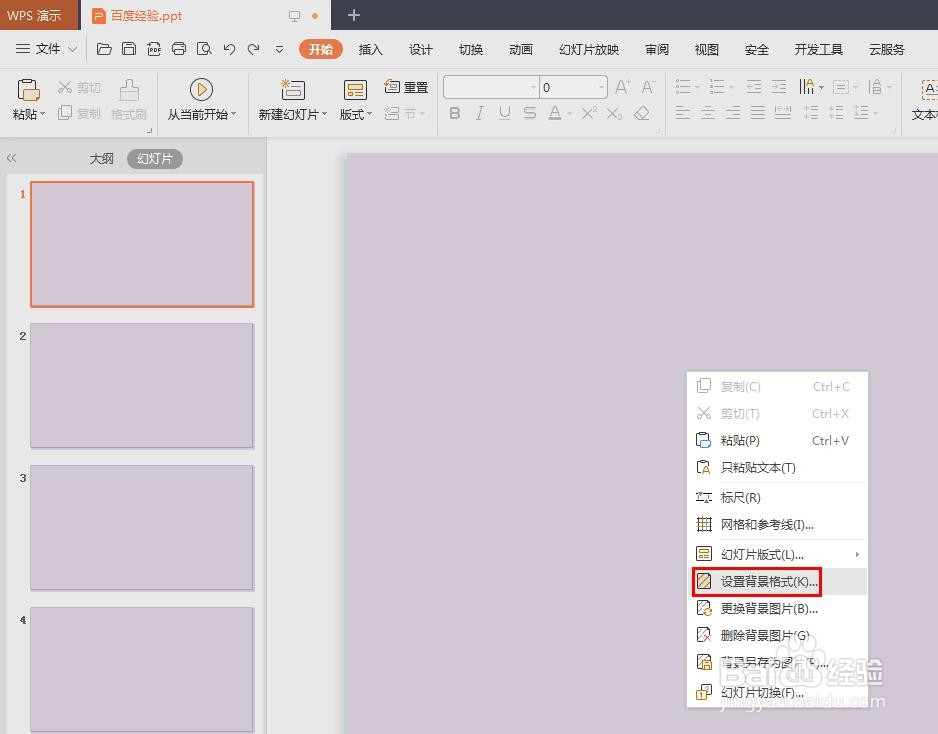Viewport: 938px width, 734px height.
Task: Click the Print icon in the quick toolbar
Action: [179, 49]
